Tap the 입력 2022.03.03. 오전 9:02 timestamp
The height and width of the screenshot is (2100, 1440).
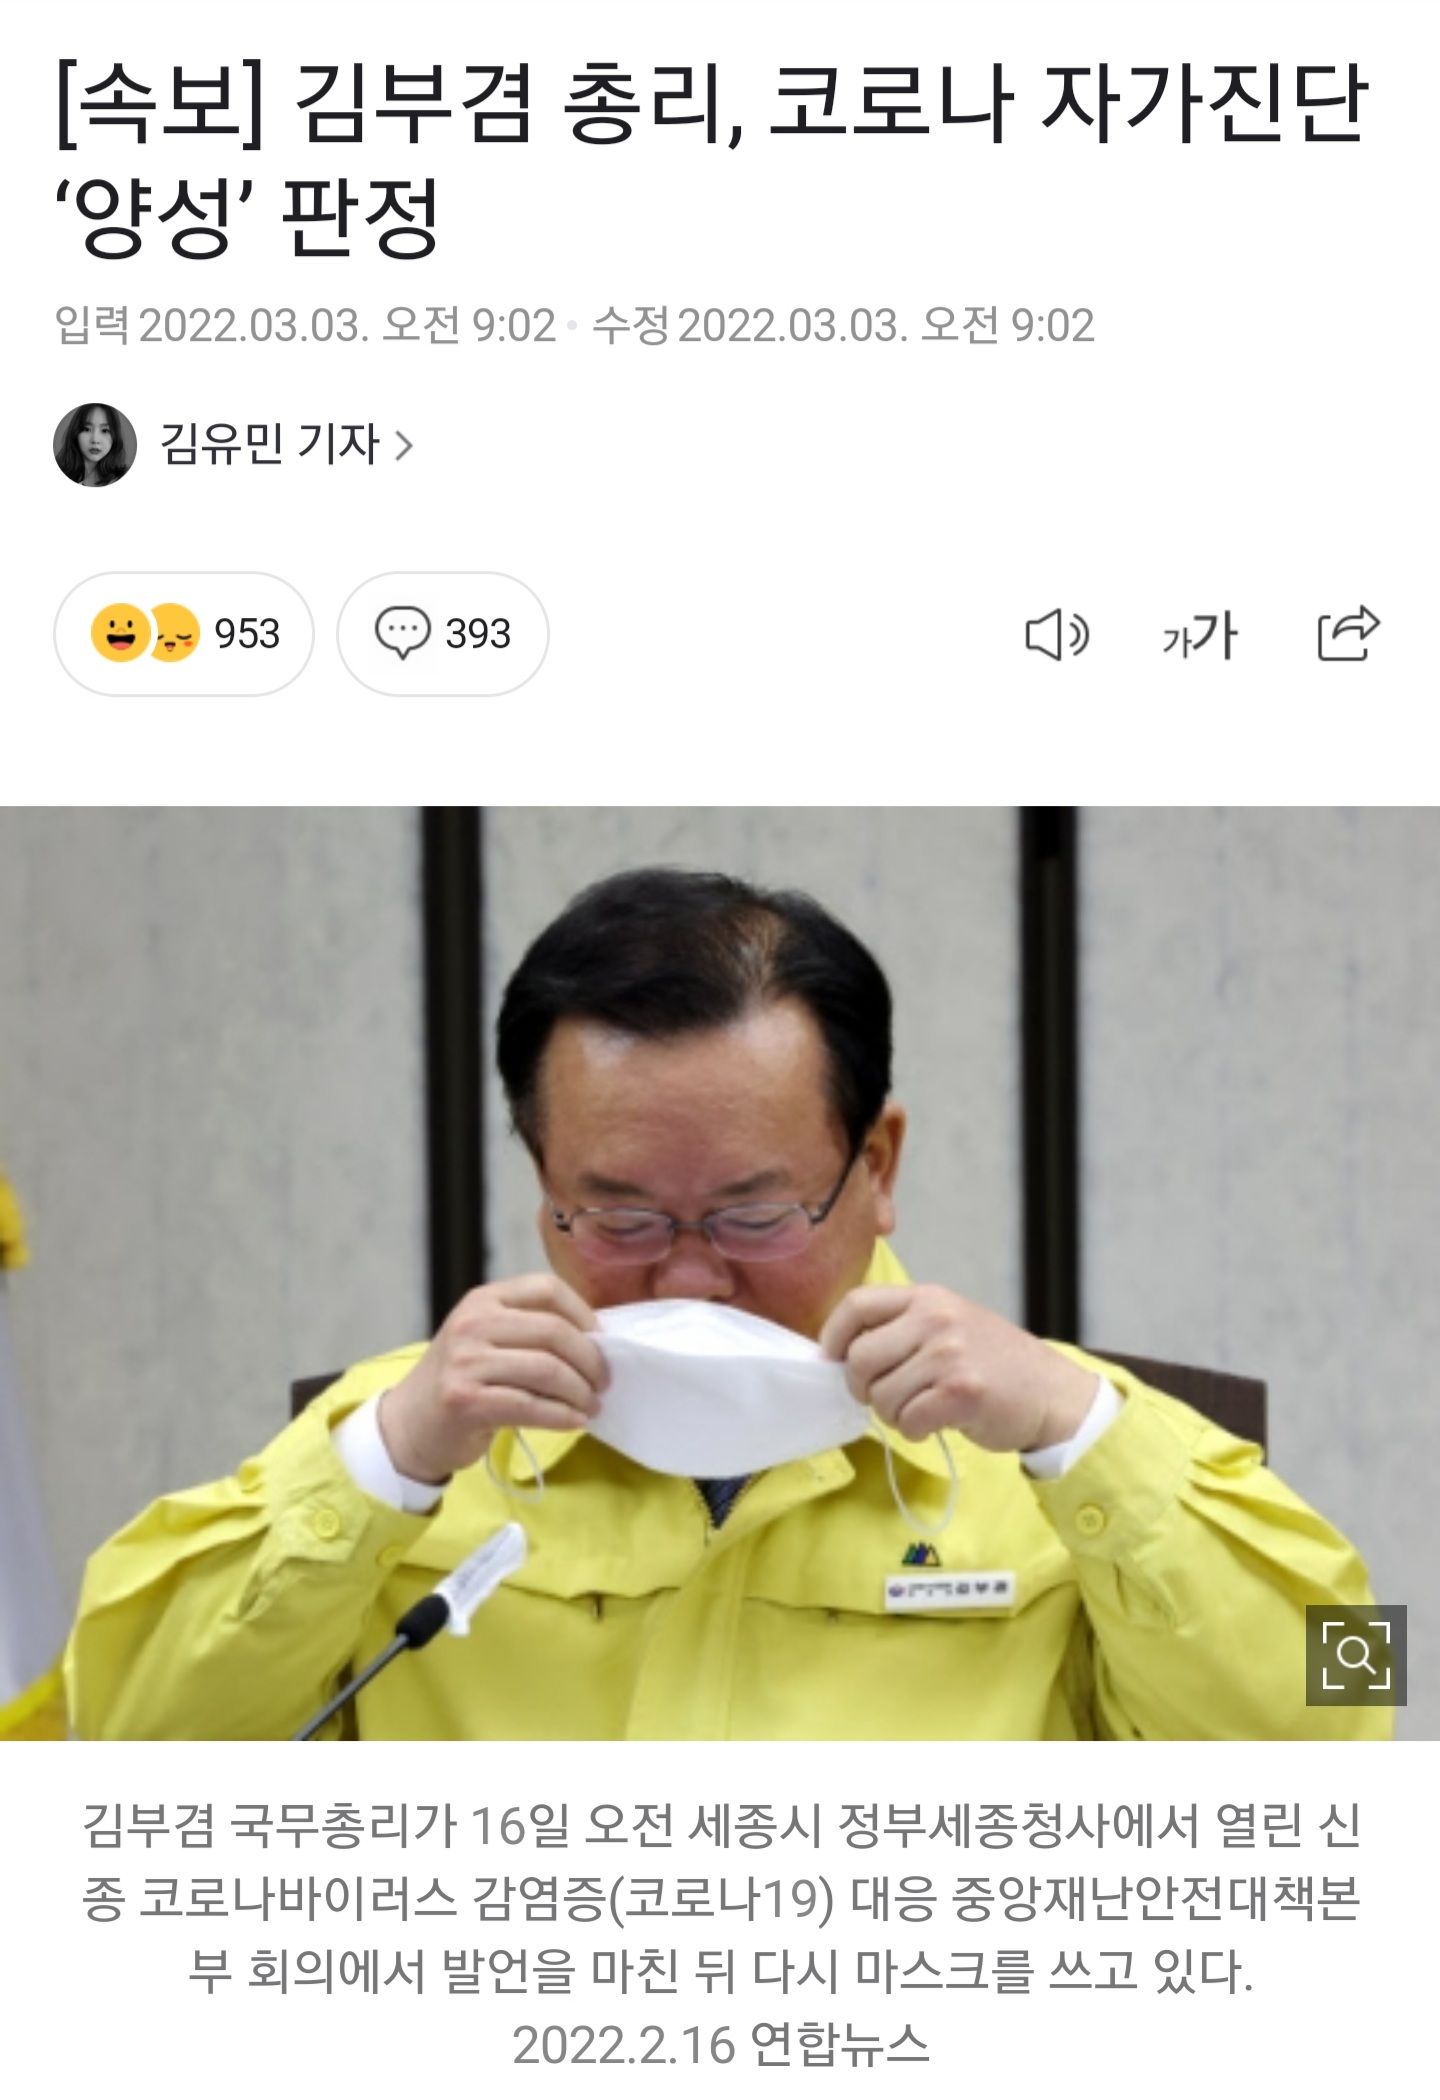point(305,326)
